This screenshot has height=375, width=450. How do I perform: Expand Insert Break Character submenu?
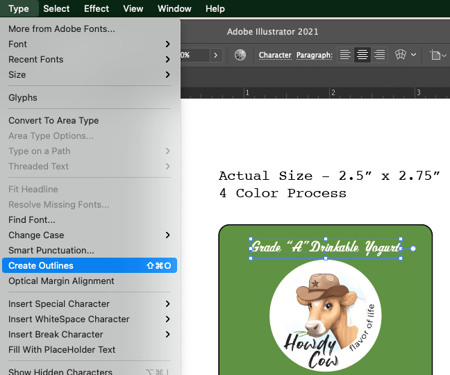tap(89, 334)
